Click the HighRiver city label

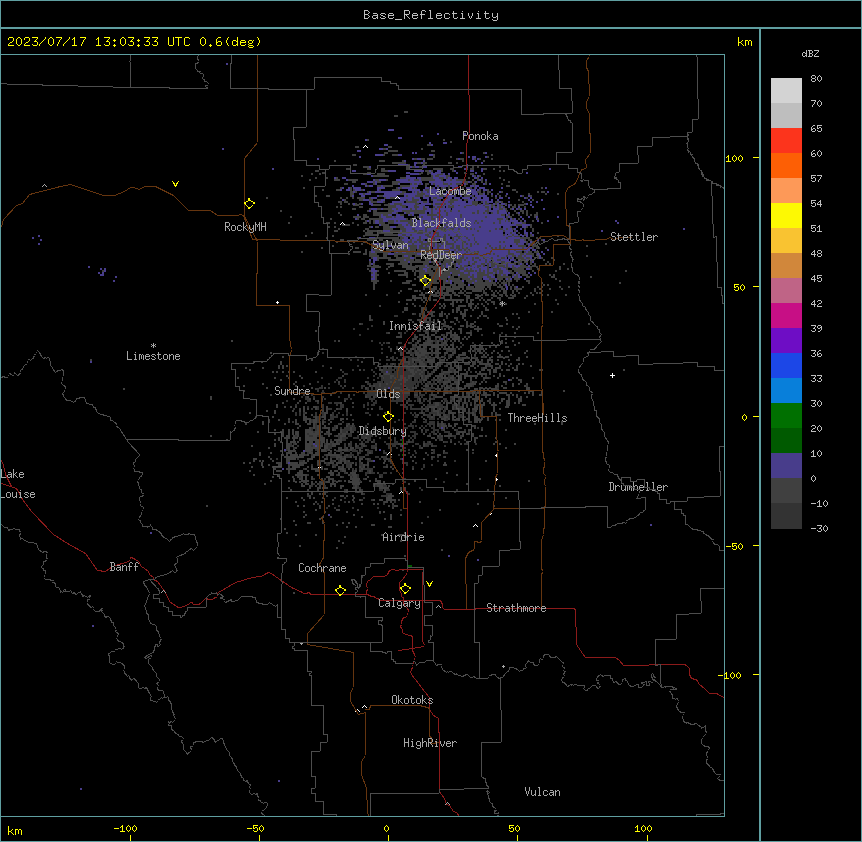430,743
